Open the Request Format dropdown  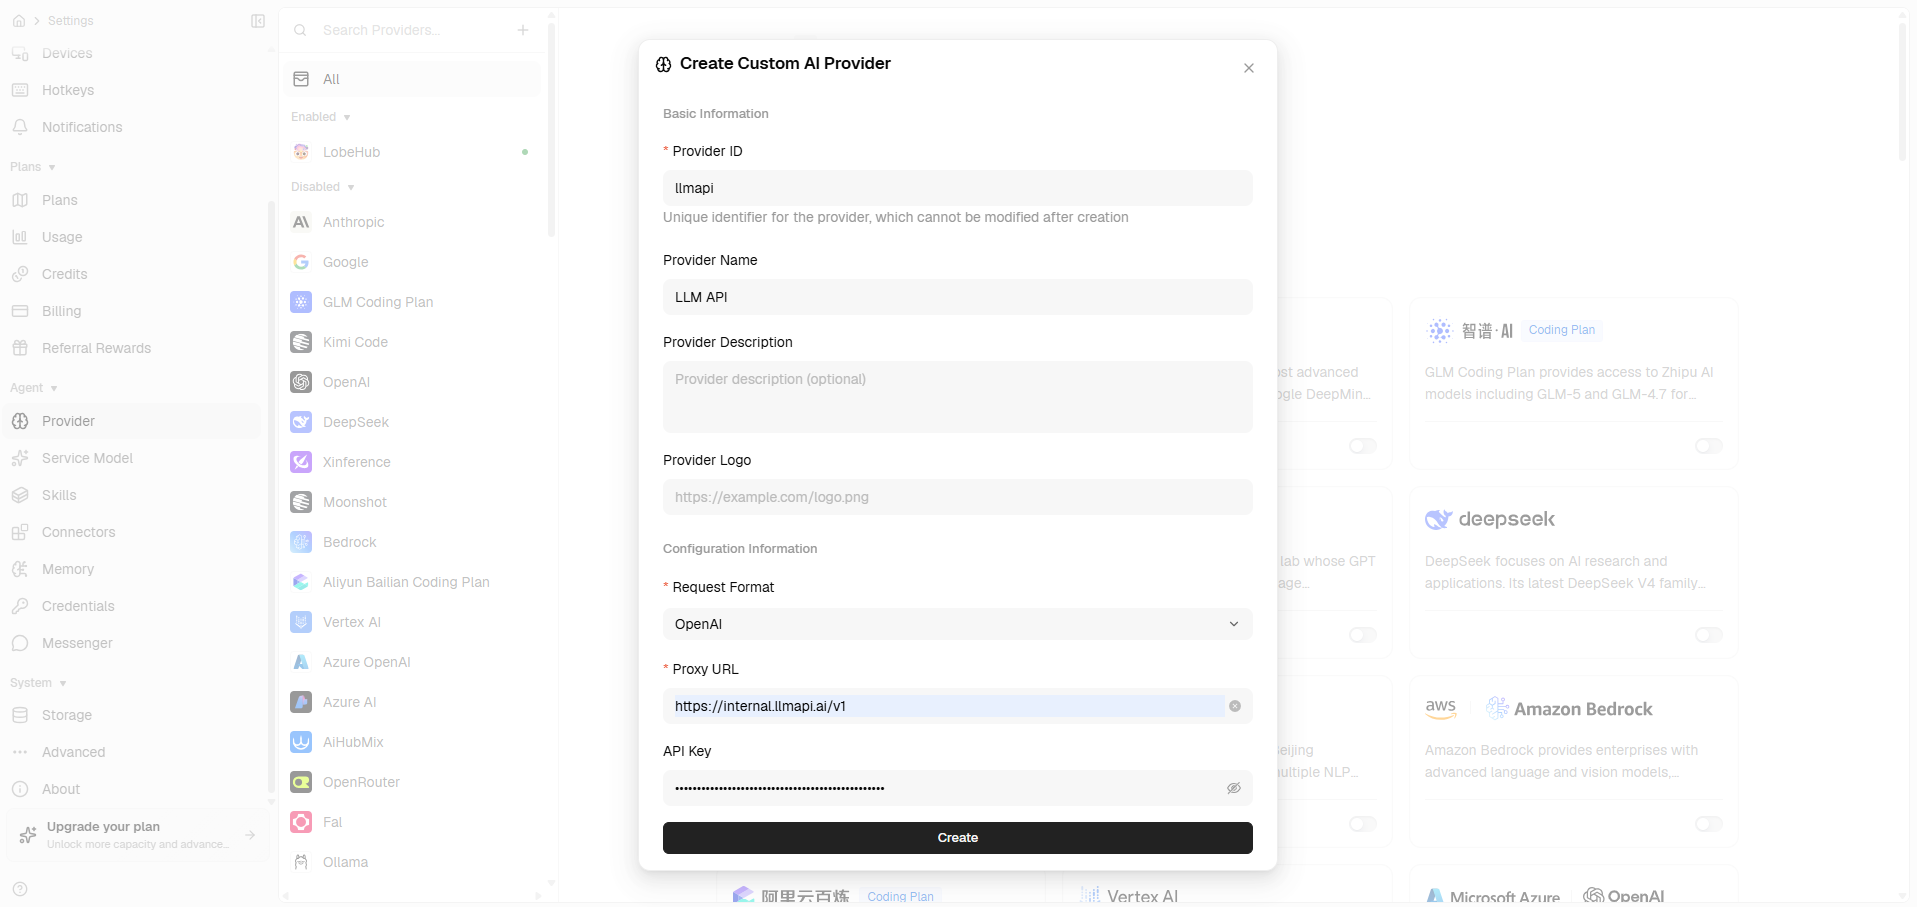pyautogui.click(x=958, y=624)
